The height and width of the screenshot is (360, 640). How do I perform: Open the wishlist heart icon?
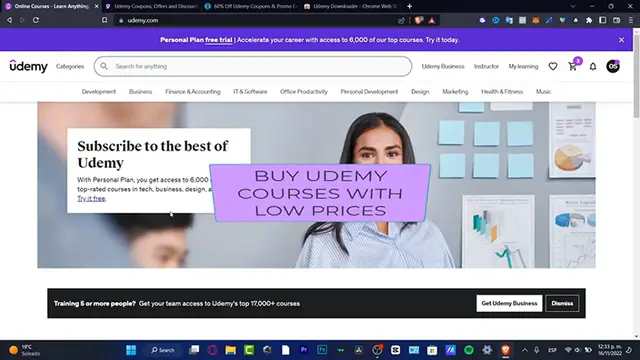pyautogui.click(x=553, y=66)
